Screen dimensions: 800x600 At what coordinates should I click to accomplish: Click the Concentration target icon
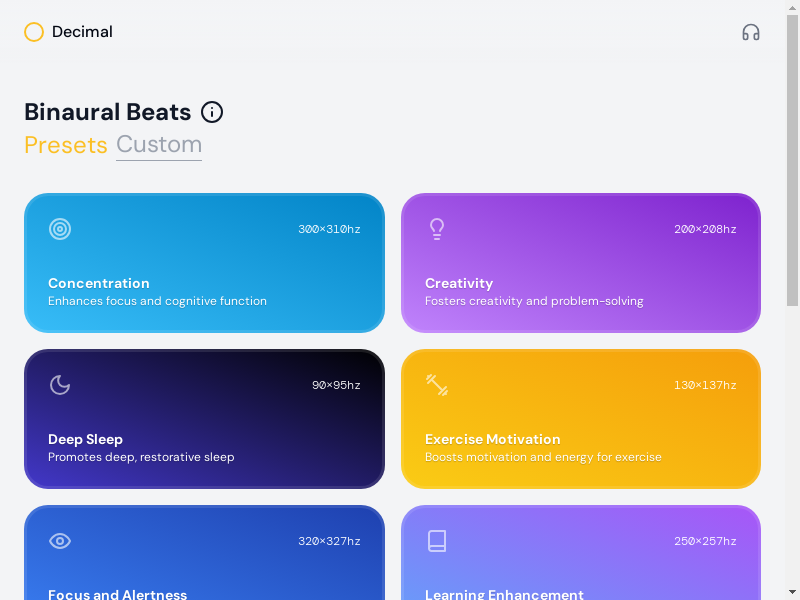(60, 229)
